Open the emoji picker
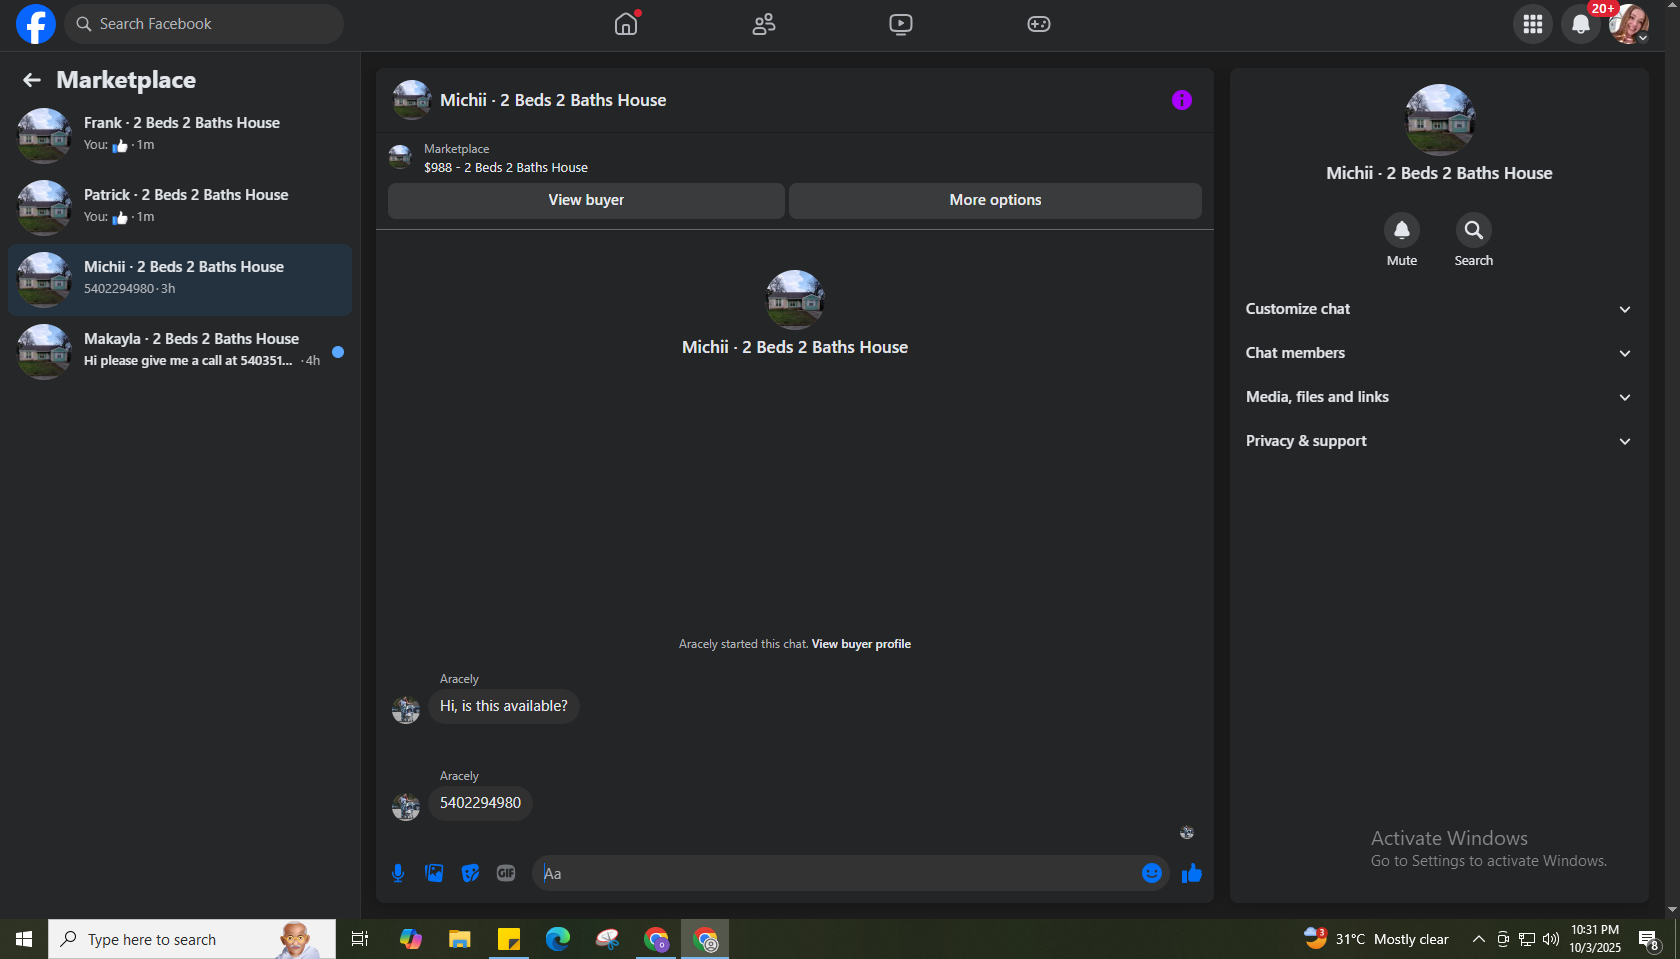The height and width of the screenshot is (959, 1680). click(1152, 873)
